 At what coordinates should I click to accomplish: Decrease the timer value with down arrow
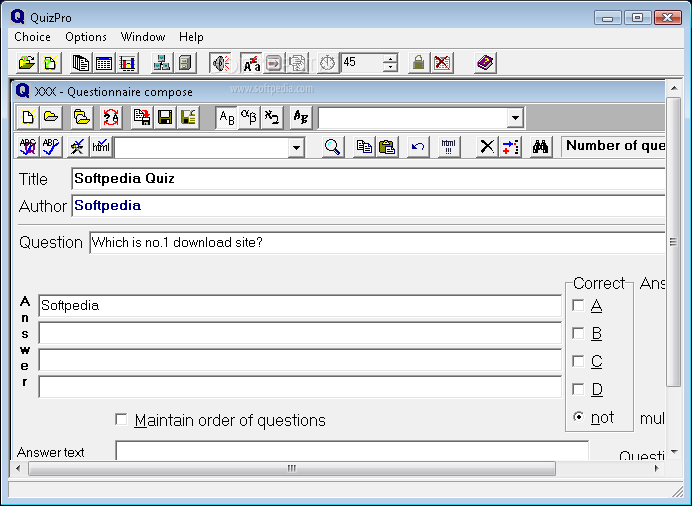(390, 67)
